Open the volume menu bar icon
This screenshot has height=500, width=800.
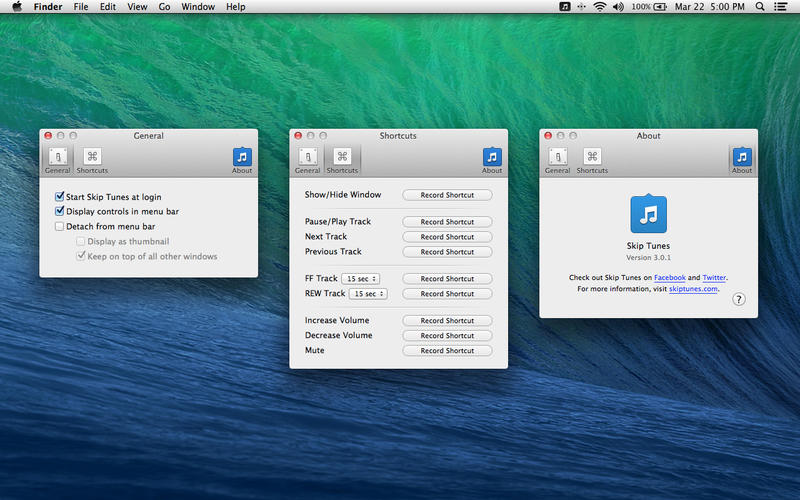coord(618,7)
